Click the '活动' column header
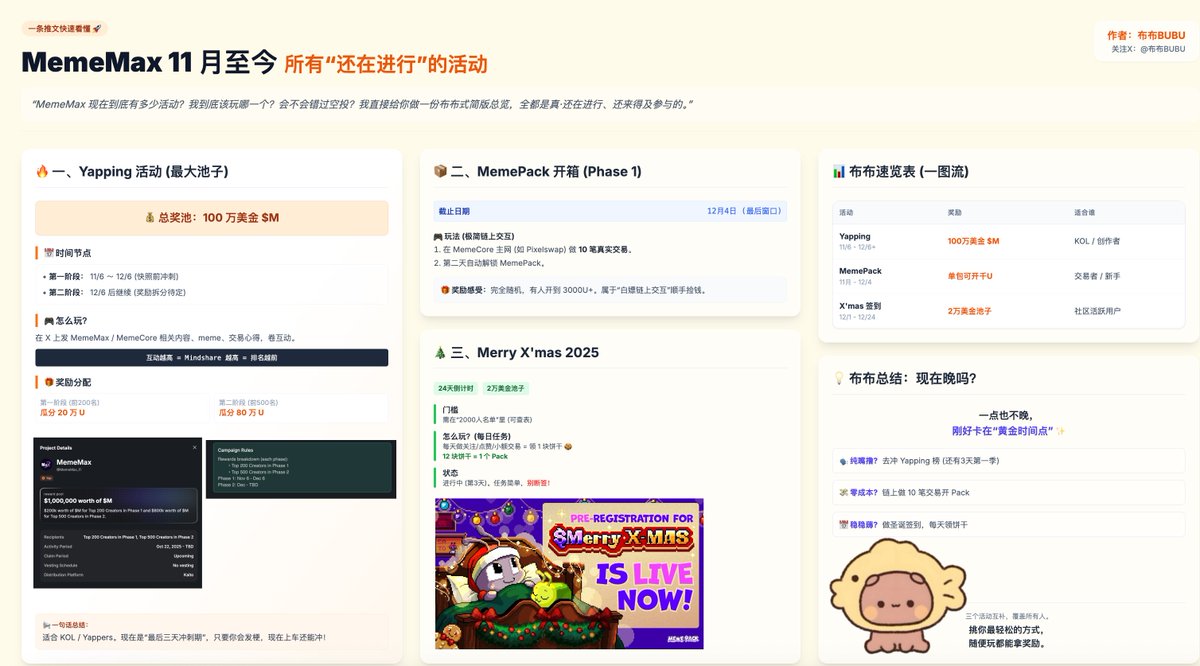Image resolution: width=1200 pixels, height=666 pixels. tap(846, 213)
